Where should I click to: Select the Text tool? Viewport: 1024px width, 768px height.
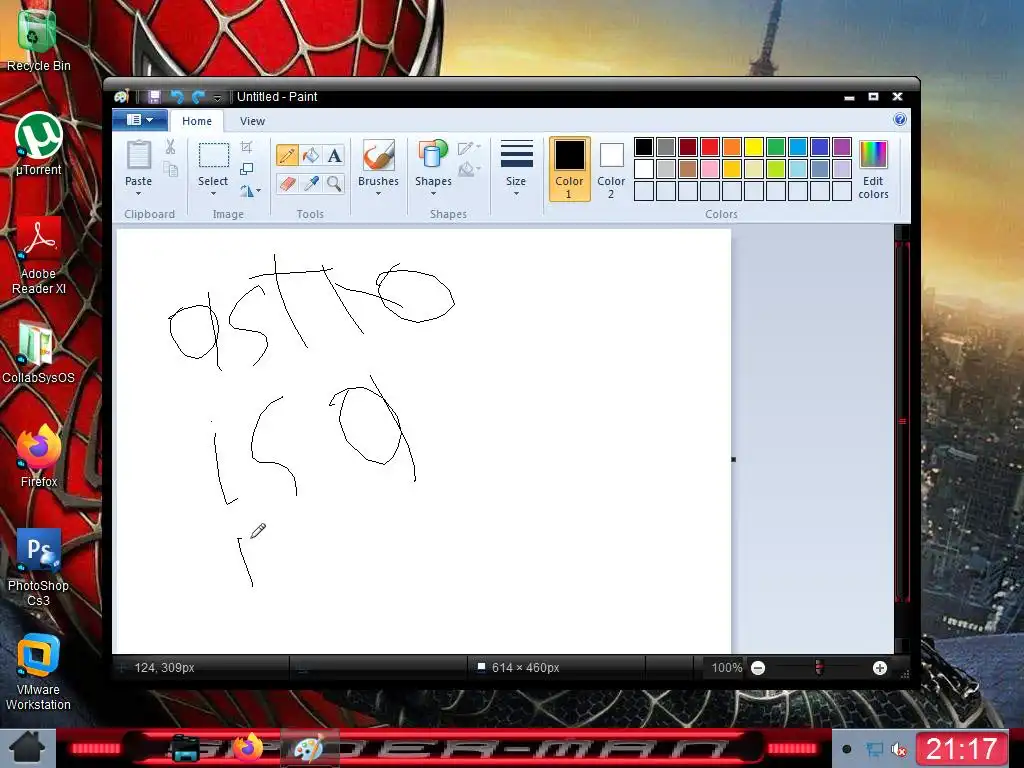[x=334, y=155]
